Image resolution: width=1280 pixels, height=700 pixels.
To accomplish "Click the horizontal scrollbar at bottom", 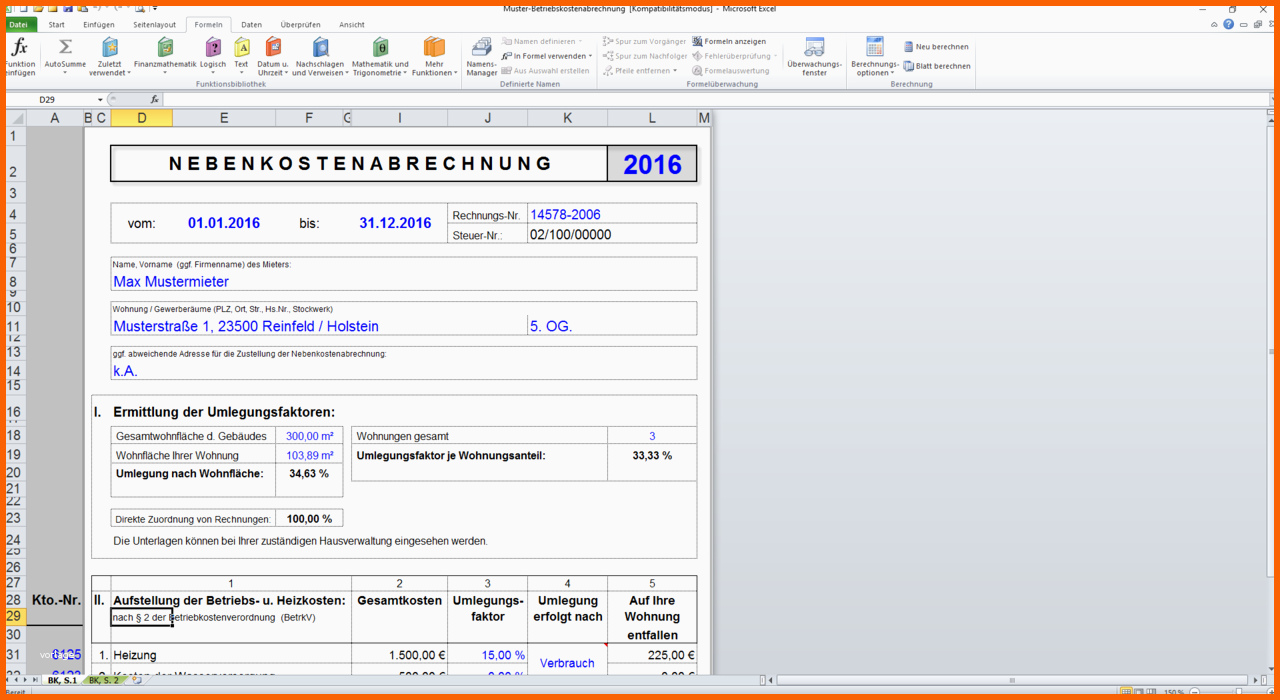I will (1010, 680).
